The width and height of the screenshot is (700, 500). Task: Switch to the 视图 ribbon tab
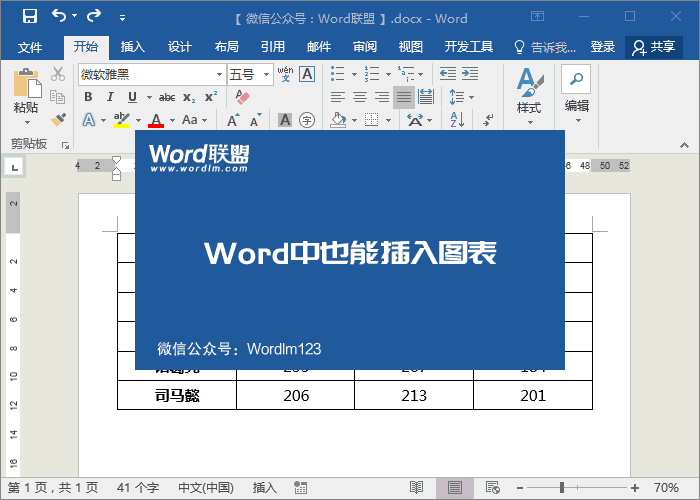410,47
